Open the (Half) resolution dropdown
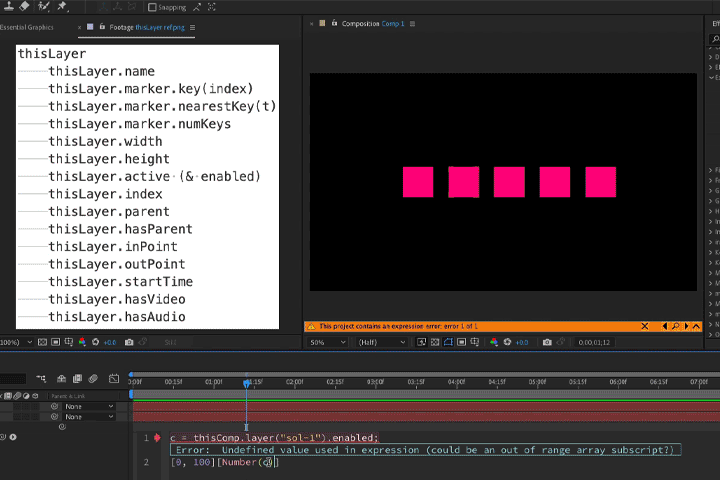 coord(382,342)
